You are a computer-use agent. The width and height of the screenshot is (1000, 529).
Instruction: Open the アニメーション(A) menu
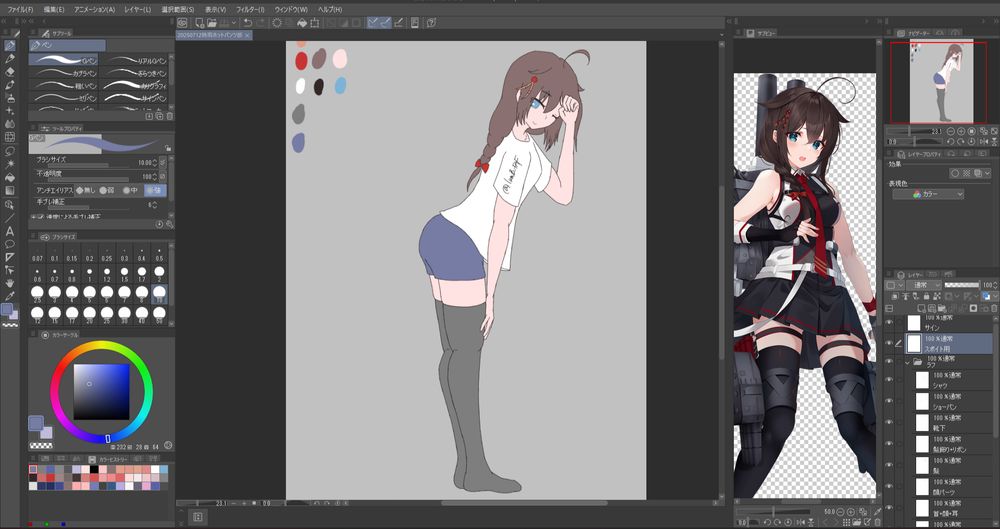[94, 10]
